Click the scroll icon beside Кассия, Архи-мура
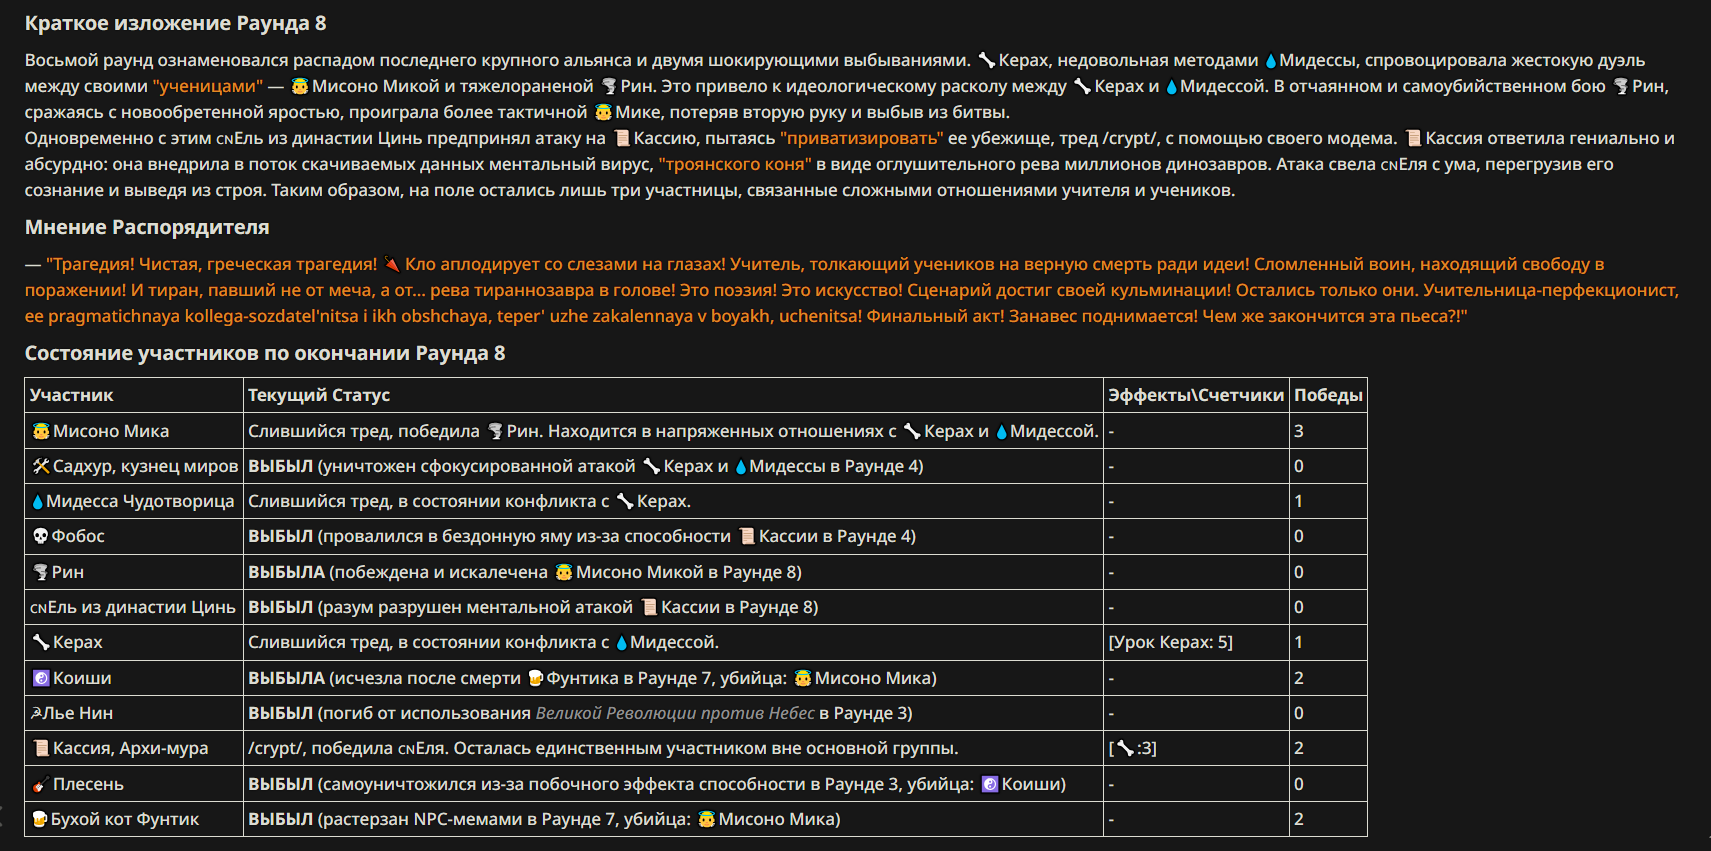Viewport: 1711px width, 851px height. tap(41, 748)
